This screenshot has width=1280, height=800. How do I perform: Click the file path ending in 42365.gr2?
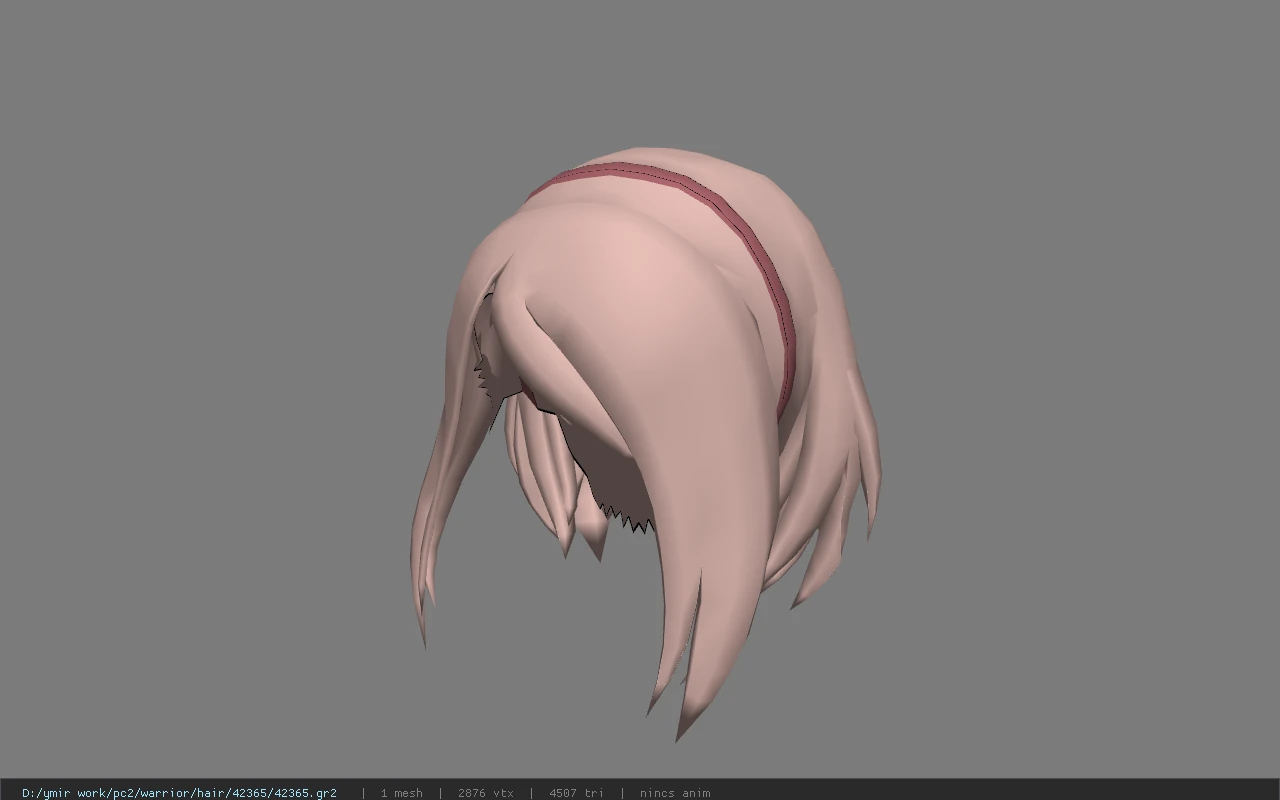click(x=179, y=793)
